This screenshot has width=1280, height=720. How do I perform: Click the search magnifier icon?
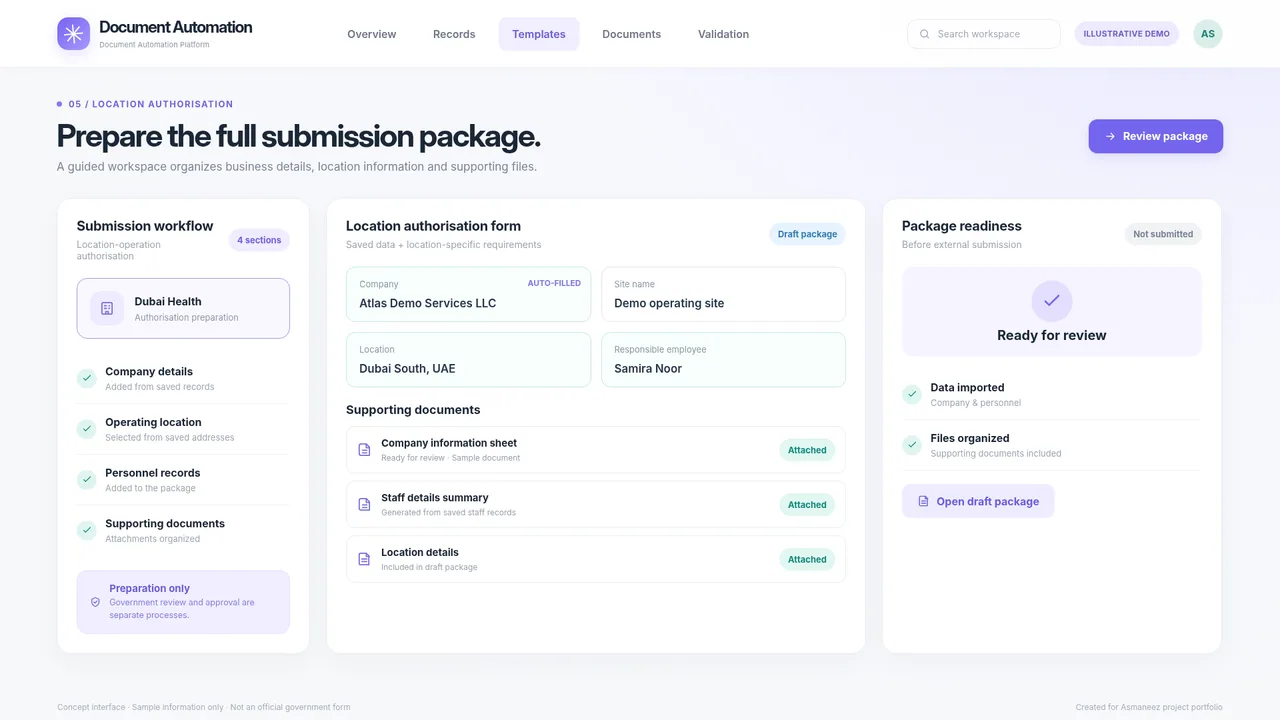coord(925,34)
